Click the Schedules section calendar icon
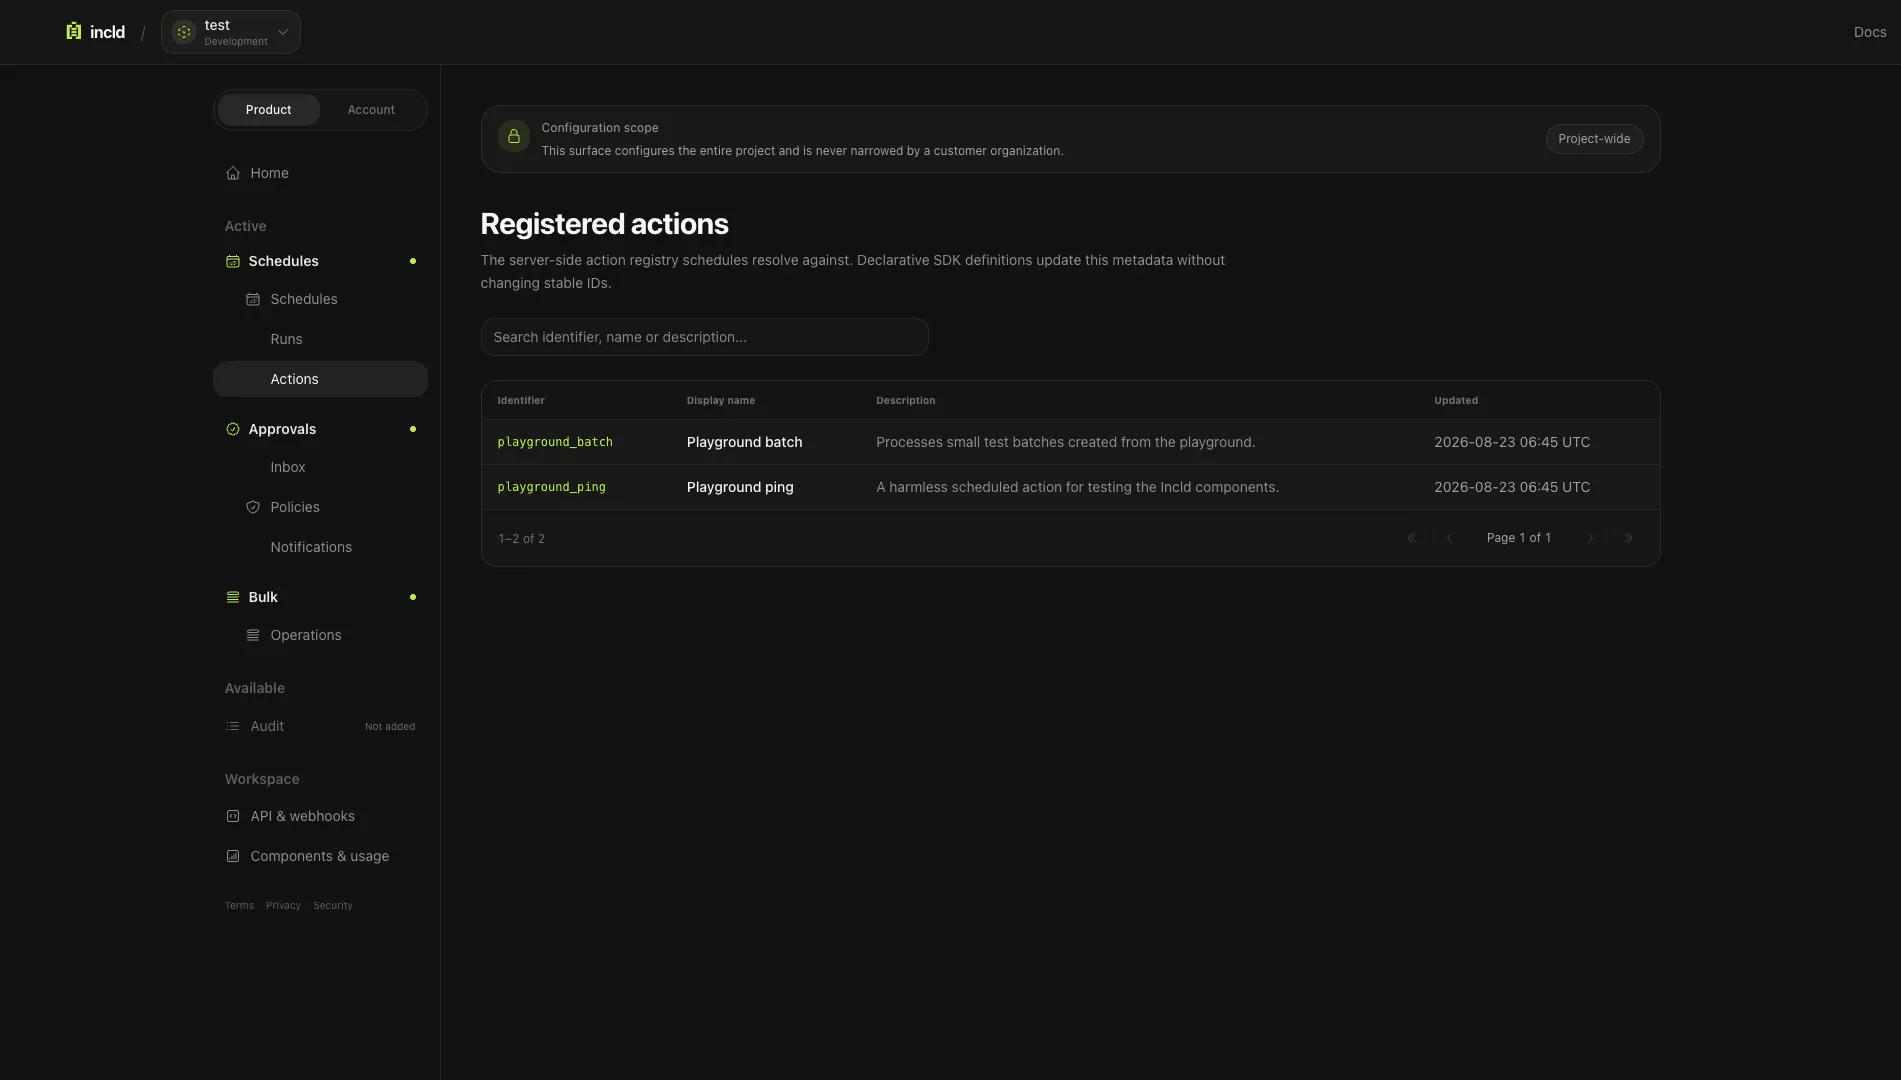The image size is (1901, 1080). (x=233, y=261)
